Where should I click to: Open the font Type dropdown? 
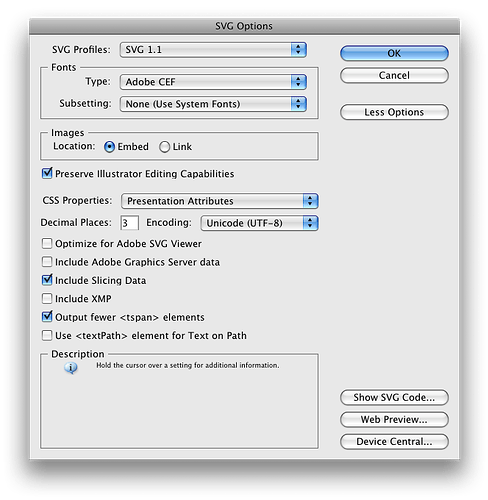point(213,82)
